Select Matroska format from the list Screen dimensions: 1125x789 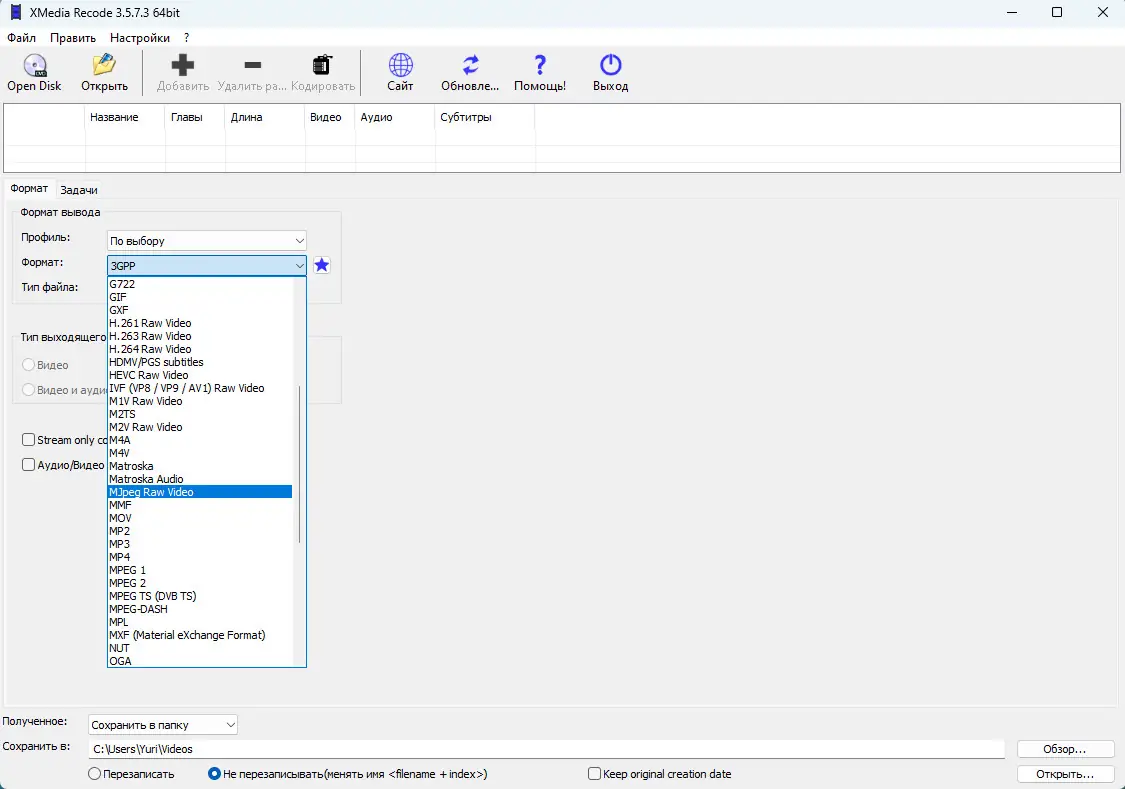coord(200,466)
